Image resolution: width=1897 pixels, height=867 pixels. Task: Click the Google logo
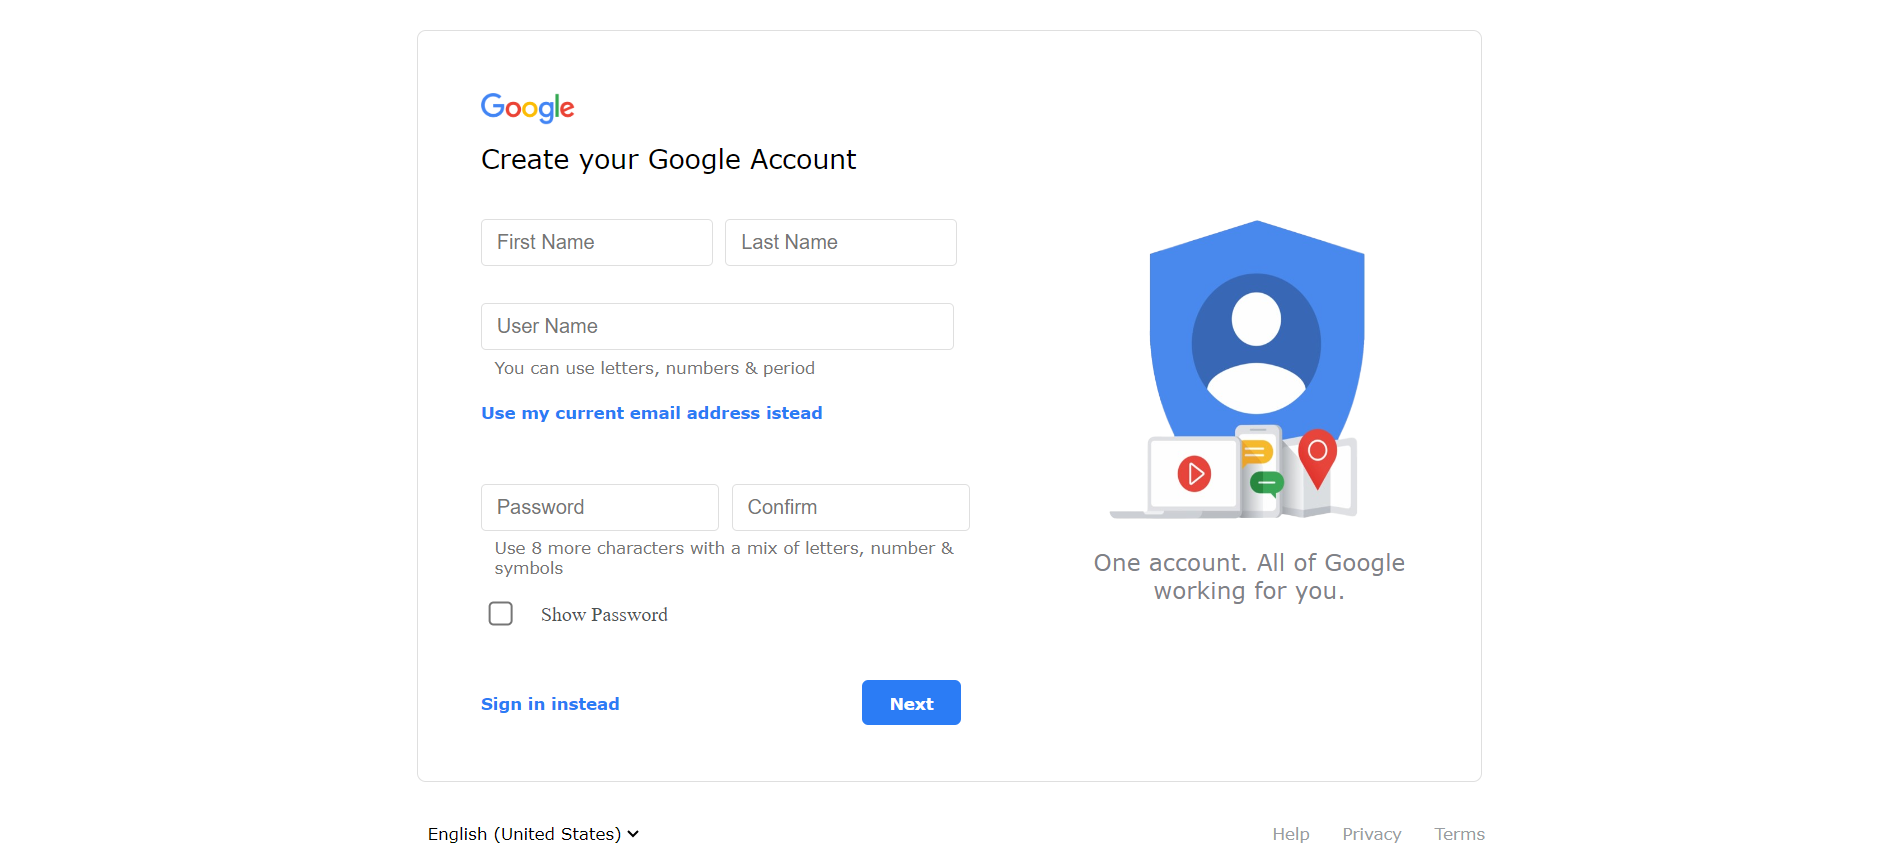coord(527,107)
